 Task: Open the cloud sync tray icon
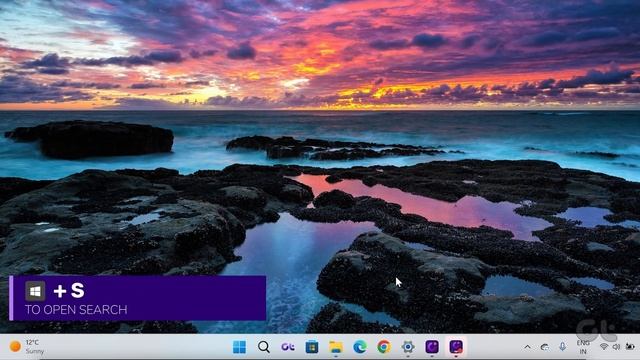(545, 347)
